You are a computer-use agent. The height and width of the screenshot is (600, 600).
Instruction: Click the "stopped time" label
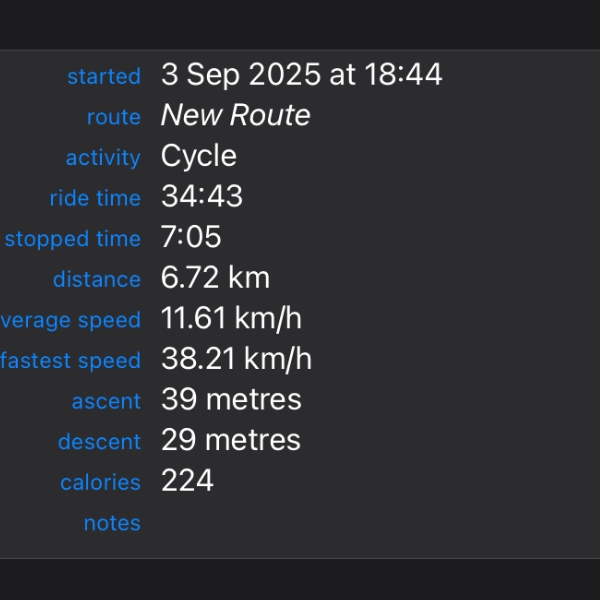[x=72, y=239]
